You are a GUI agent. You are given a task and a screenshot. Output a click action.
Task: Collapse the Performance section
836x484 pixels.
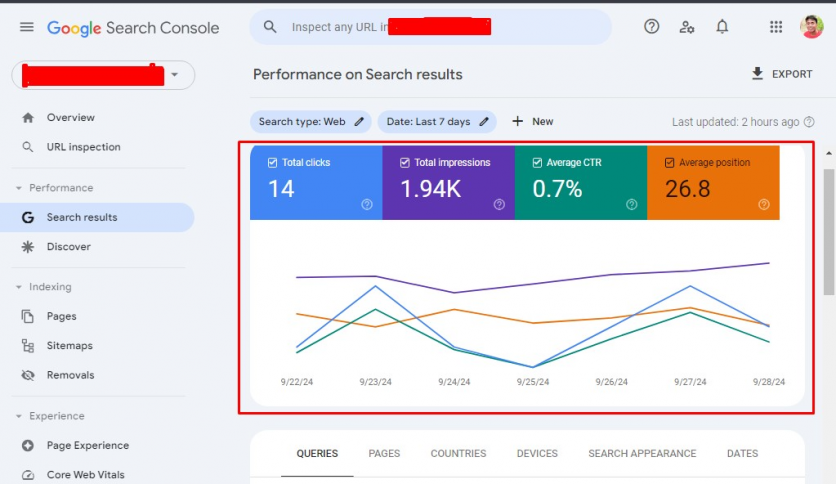tap(19, 188)
